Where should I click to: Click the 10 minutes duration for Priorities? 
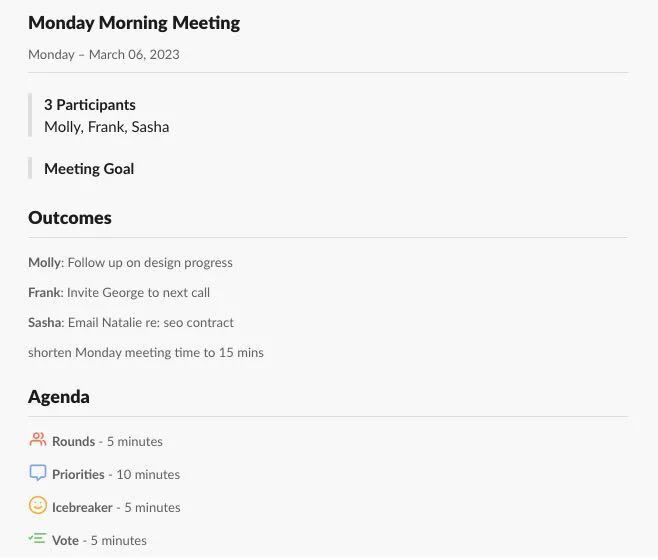coord(148,474)
